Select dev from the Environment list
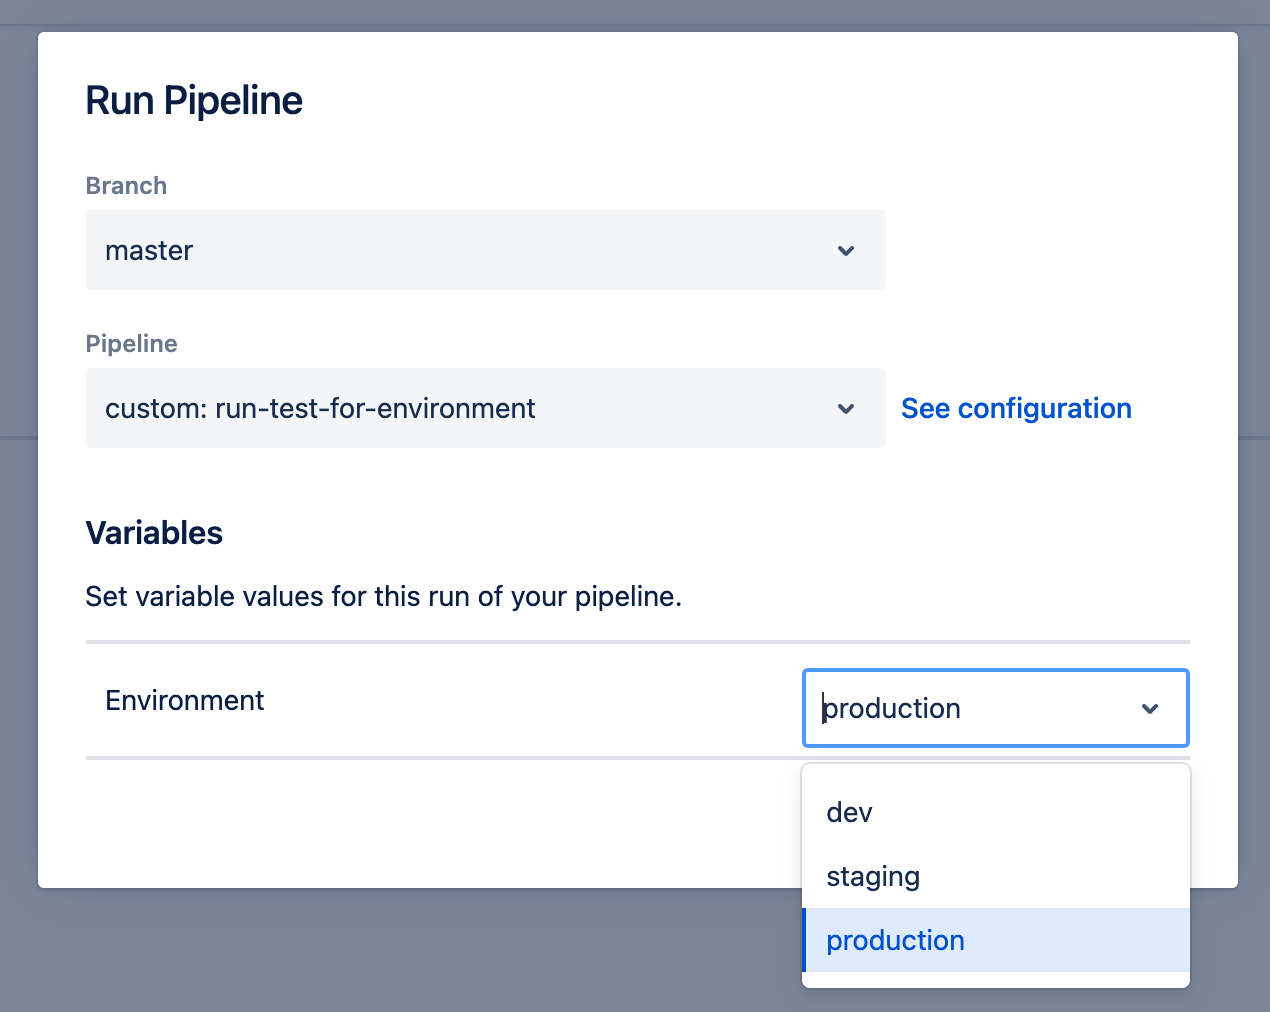 tap(849, 812)
